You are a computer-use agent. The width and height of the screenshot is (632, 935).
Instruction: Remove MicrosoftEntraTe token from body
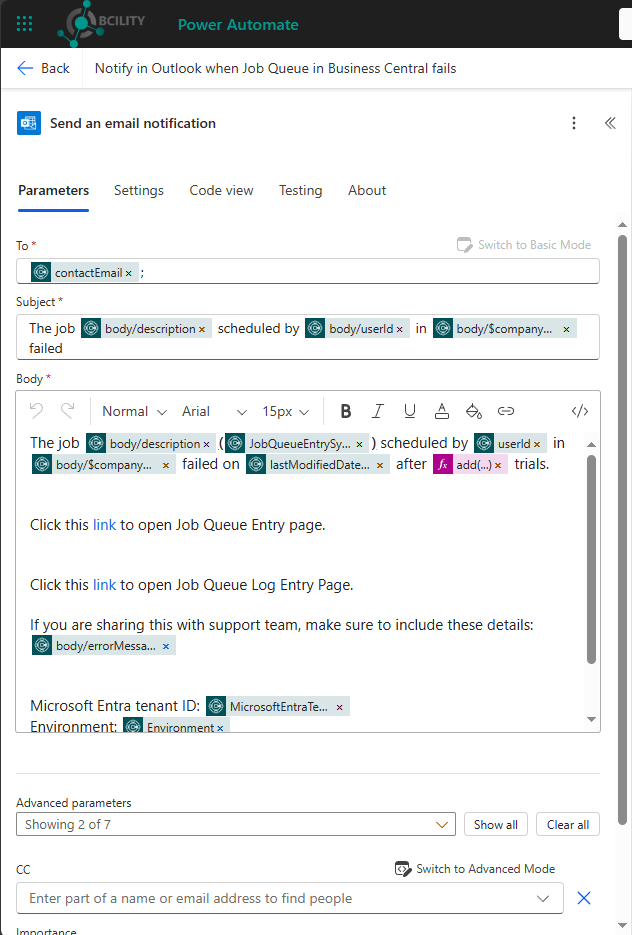click(339, 707)
